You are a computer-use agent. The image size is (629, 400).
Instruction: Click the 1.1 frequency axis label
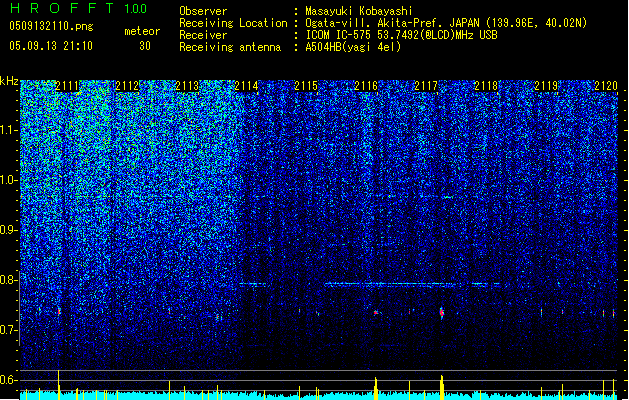point(8,130)
